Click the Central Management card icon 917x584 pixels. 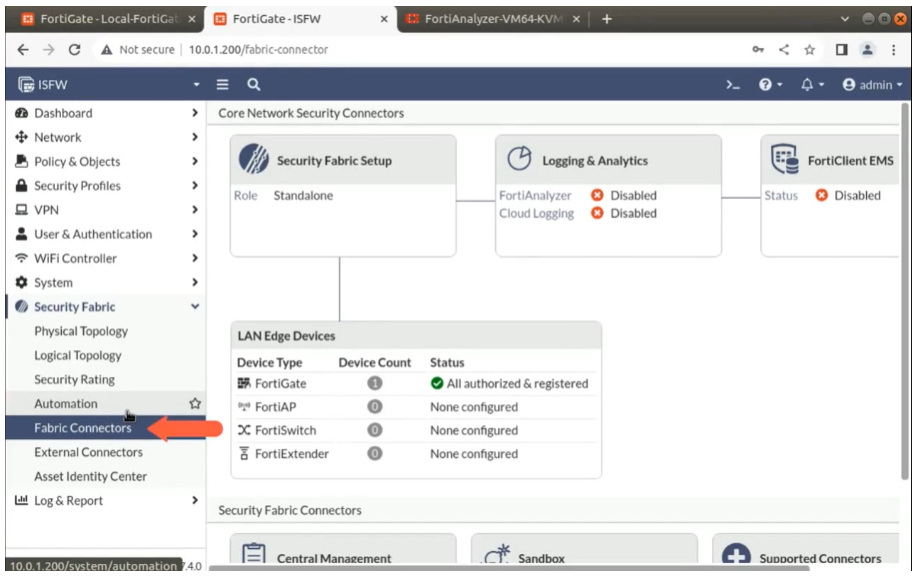point(254,553)
